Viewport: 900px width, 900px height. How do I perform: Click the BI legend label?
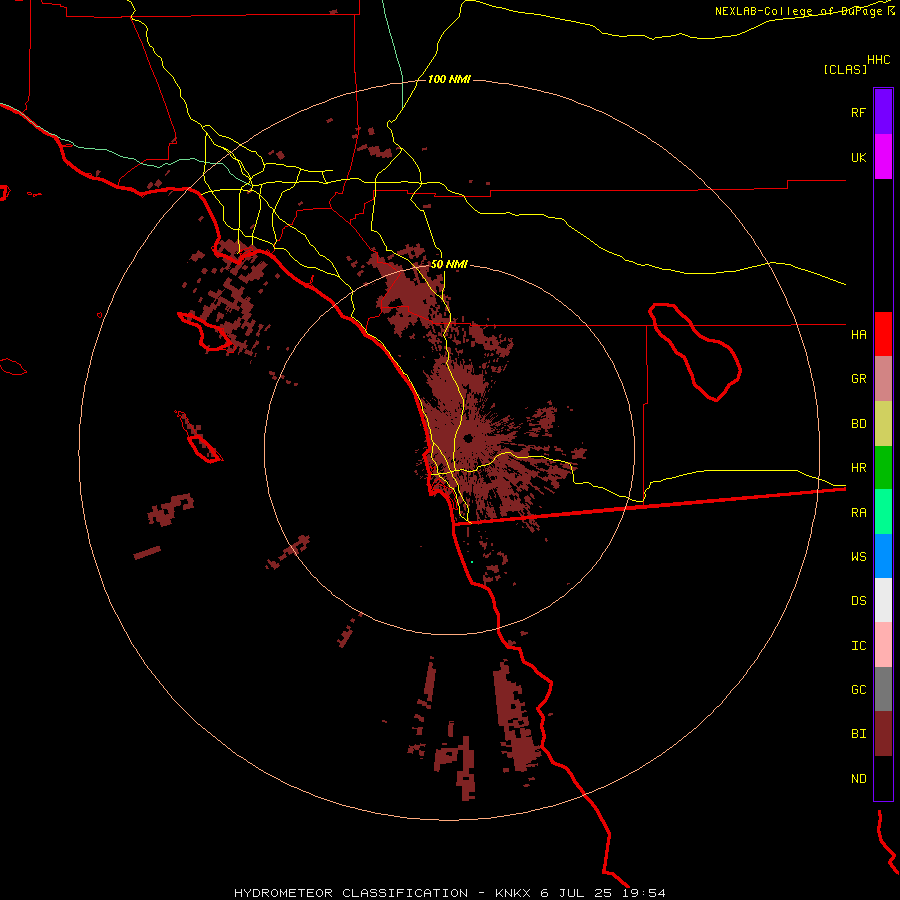point(858,734)
